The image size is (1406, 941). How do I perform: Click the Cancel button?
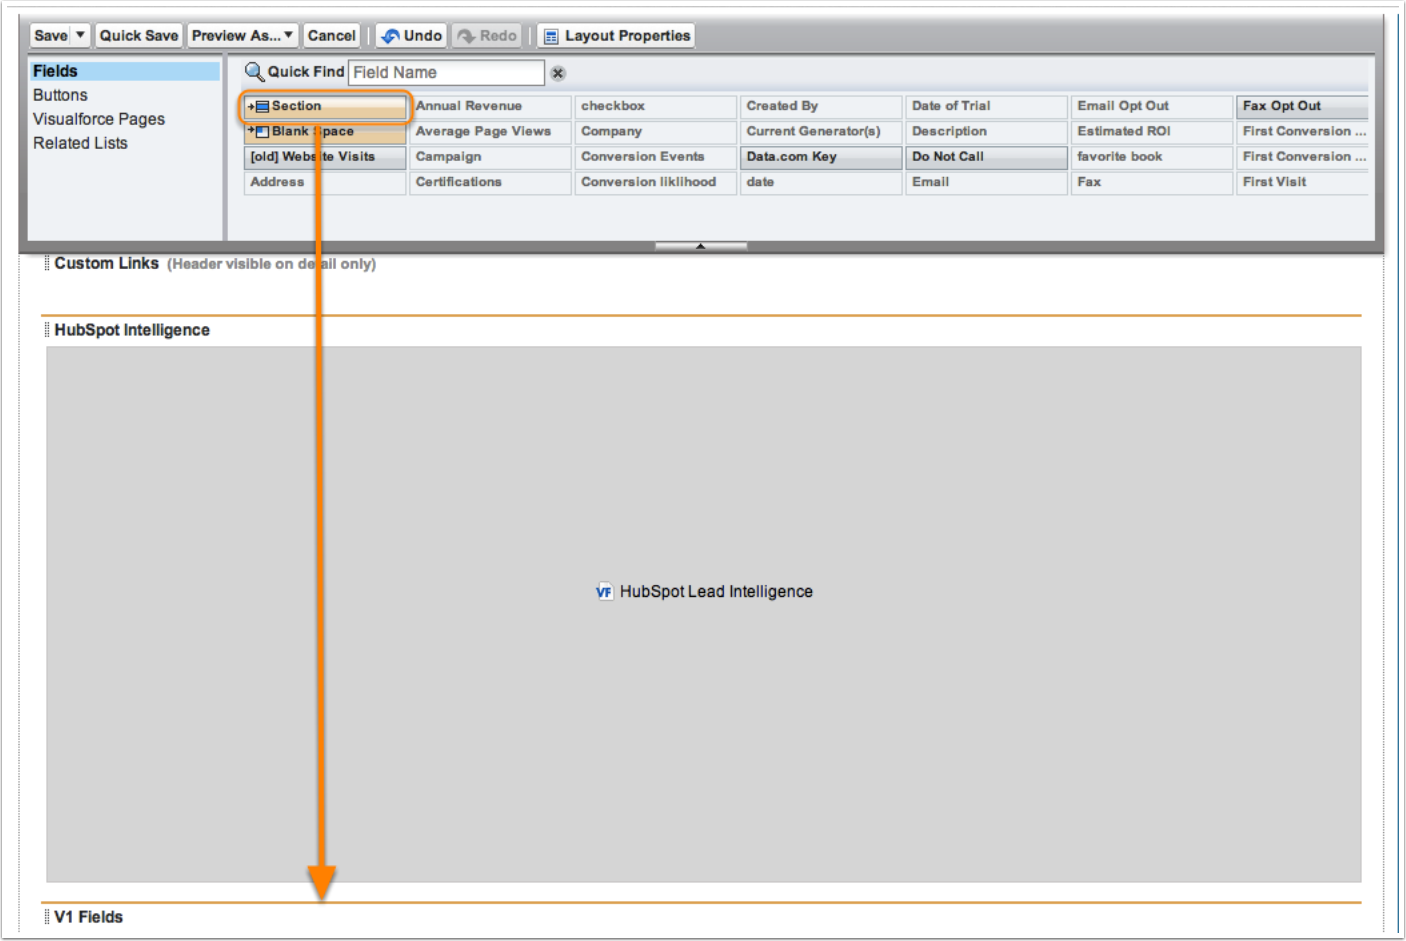point(332,36)
